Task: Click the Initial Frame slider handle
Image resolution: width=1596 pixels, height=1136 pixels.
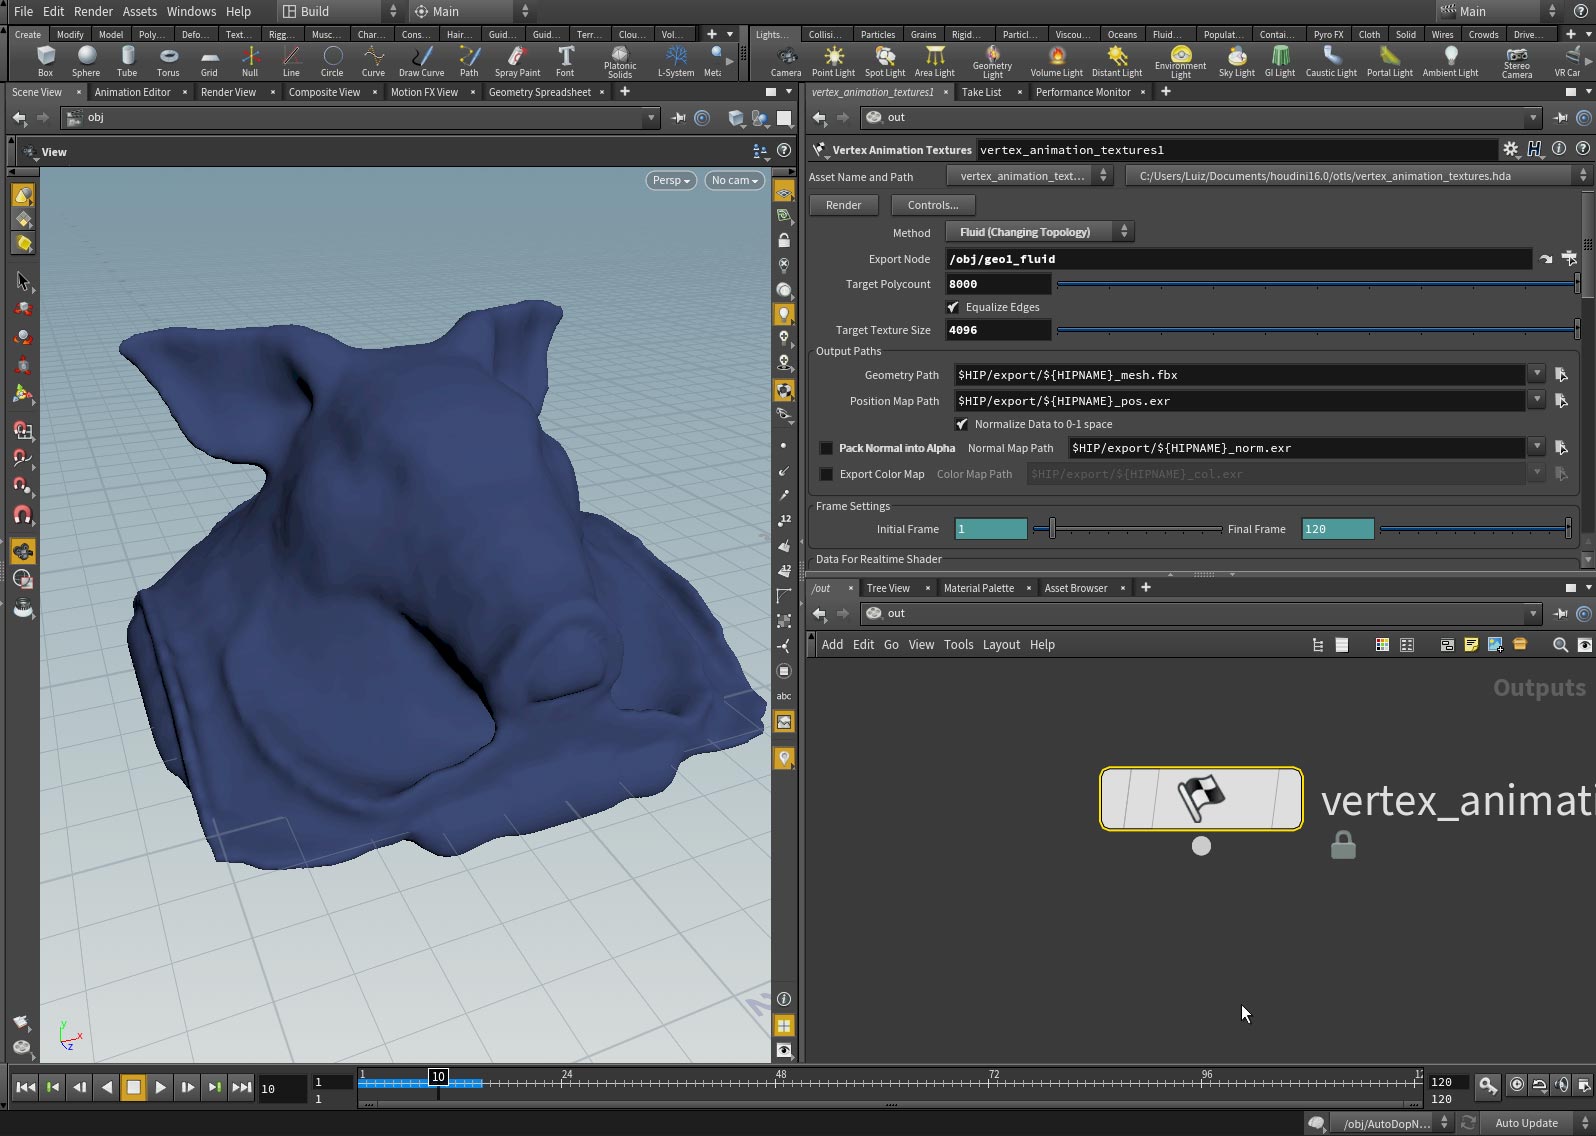Action: [x=1052, y=529]
